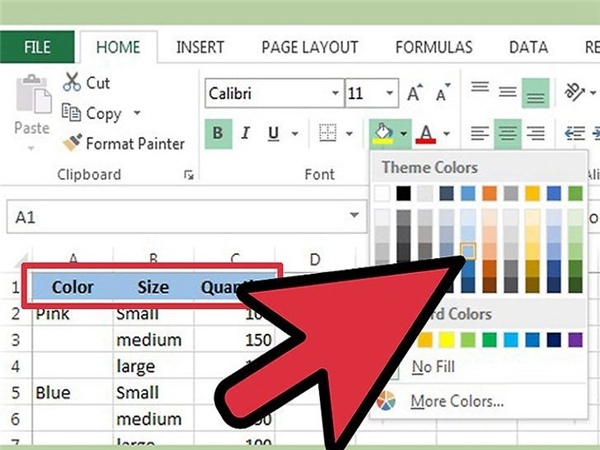Click the Borders grid icon
The width and height of the screenshot is (600, 450).
pos(327,133)
